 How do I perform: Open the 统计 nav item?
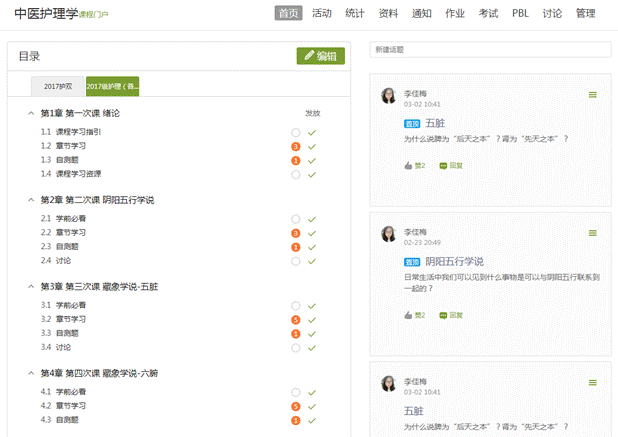pos(355,13)
